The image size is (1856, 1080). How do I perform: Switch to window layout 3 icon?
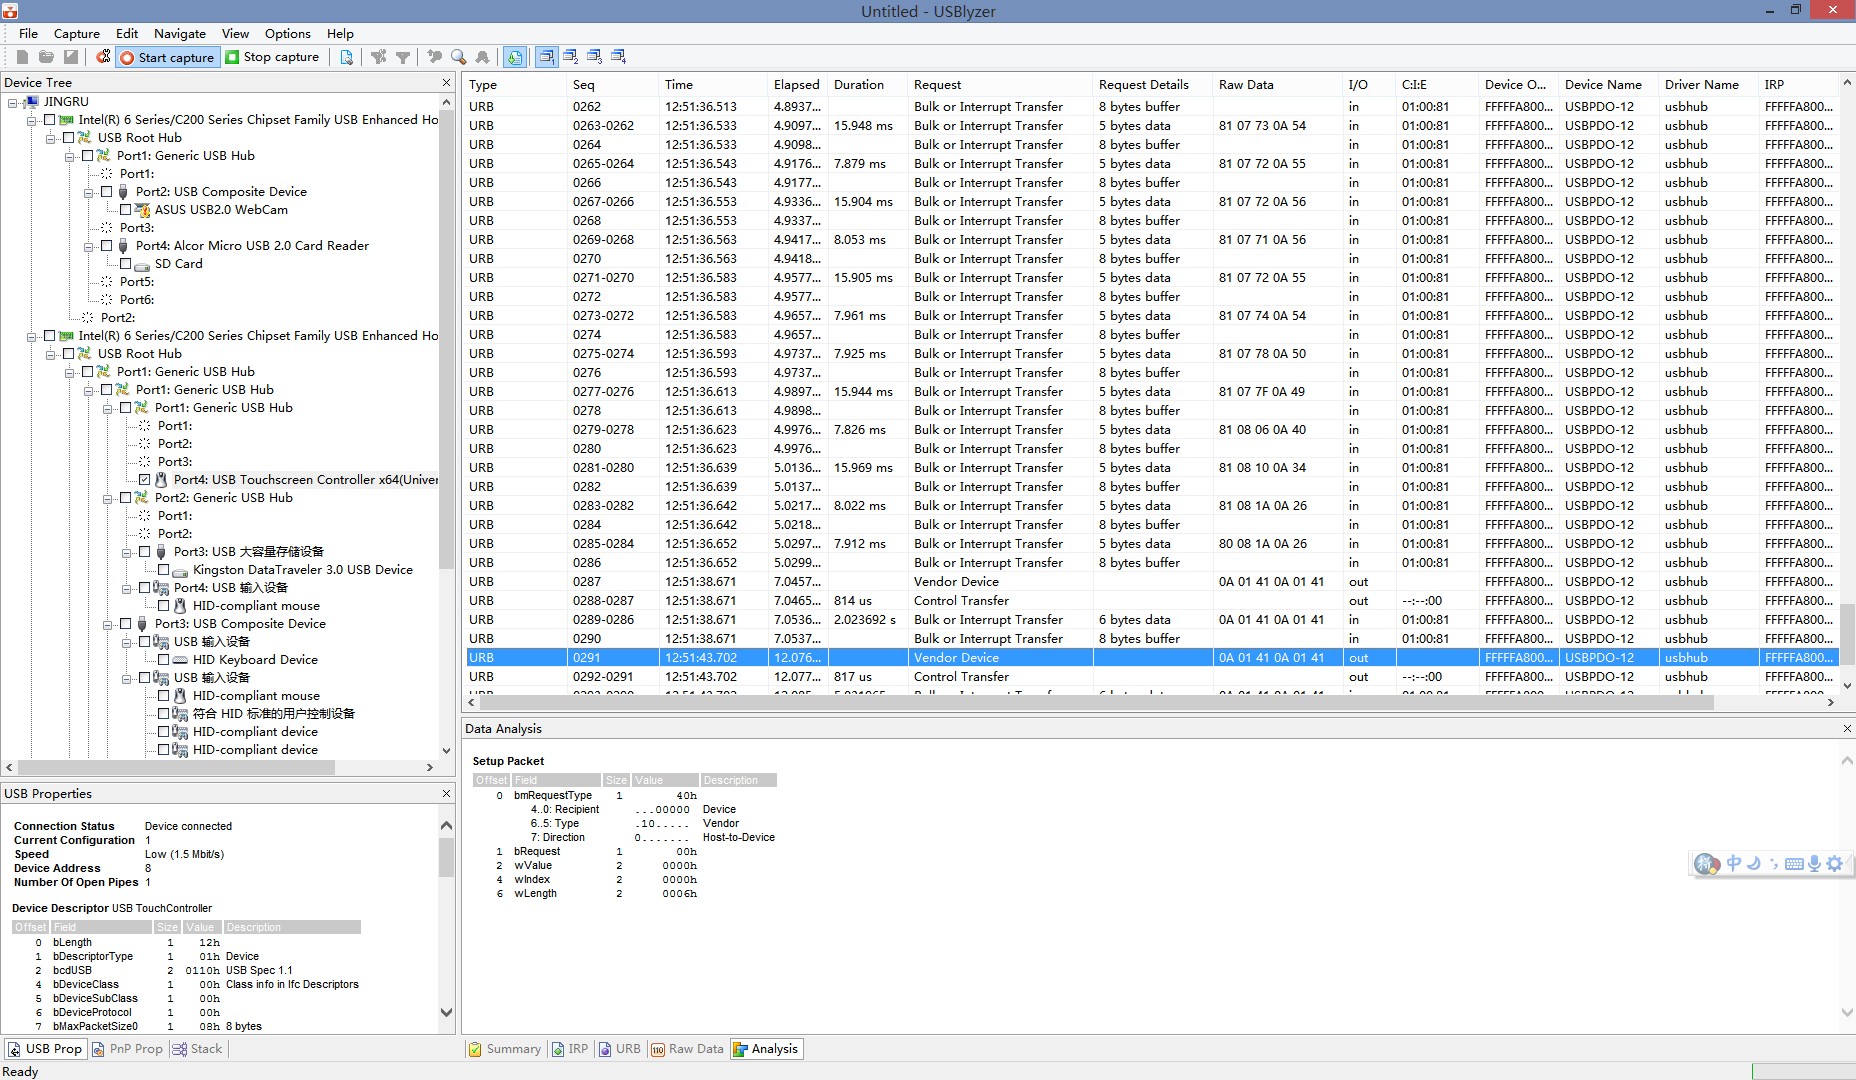click(x=595, y=57)
